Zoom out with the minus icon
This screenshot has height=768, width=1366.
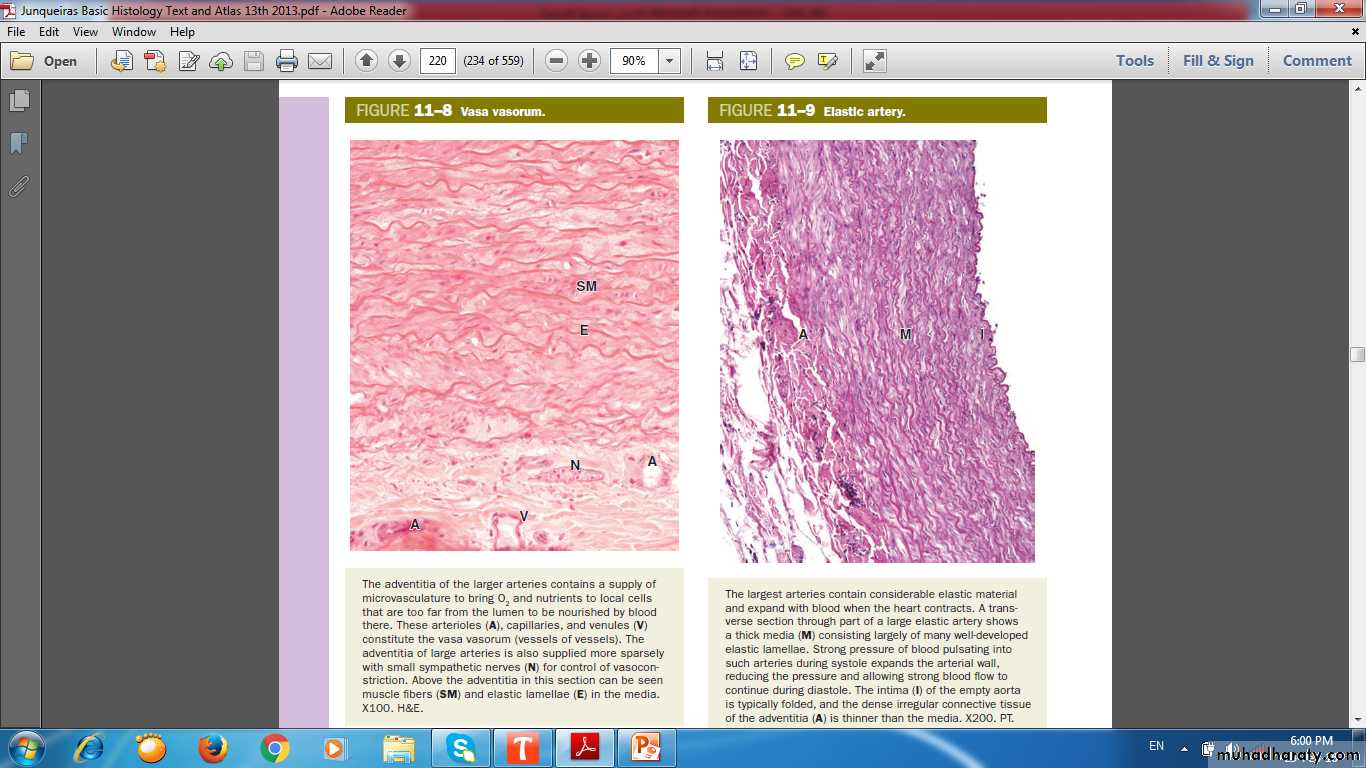[x=557, y=61]
